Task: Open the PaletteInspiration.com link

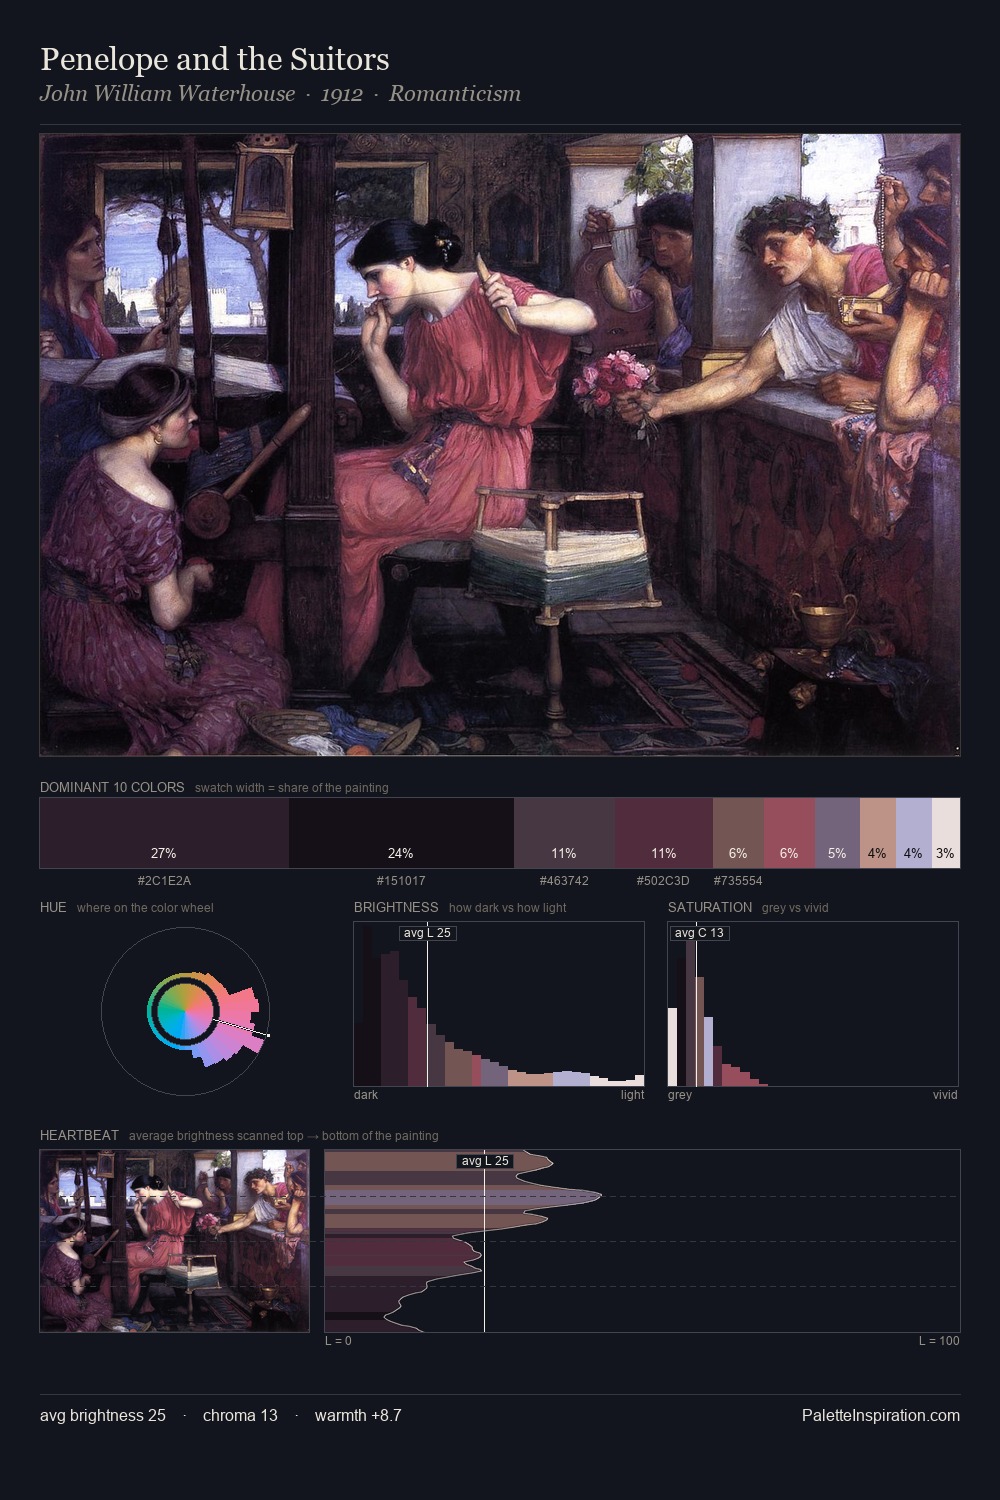Action: 881,1415
